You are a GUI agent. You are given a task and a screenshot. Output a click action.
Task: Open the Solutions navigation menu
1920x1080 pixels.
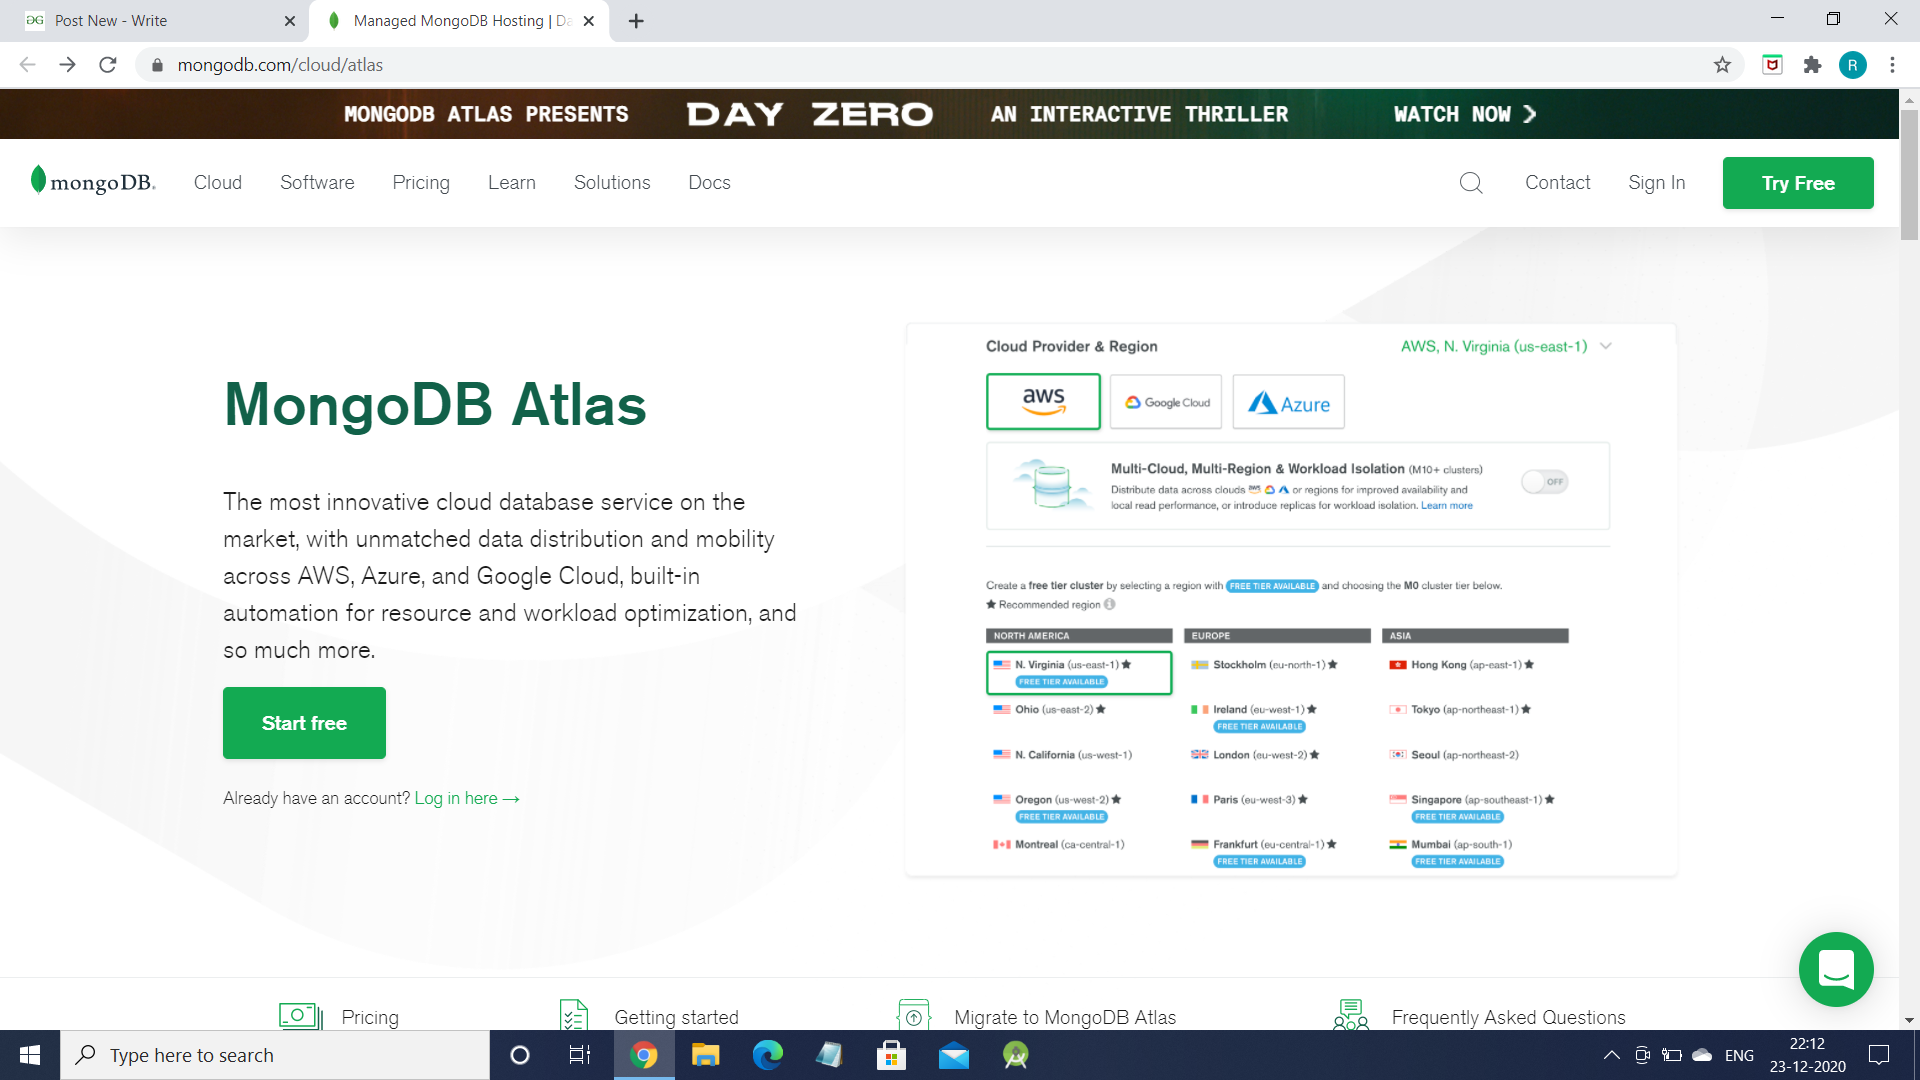click(x=612, y=183)
